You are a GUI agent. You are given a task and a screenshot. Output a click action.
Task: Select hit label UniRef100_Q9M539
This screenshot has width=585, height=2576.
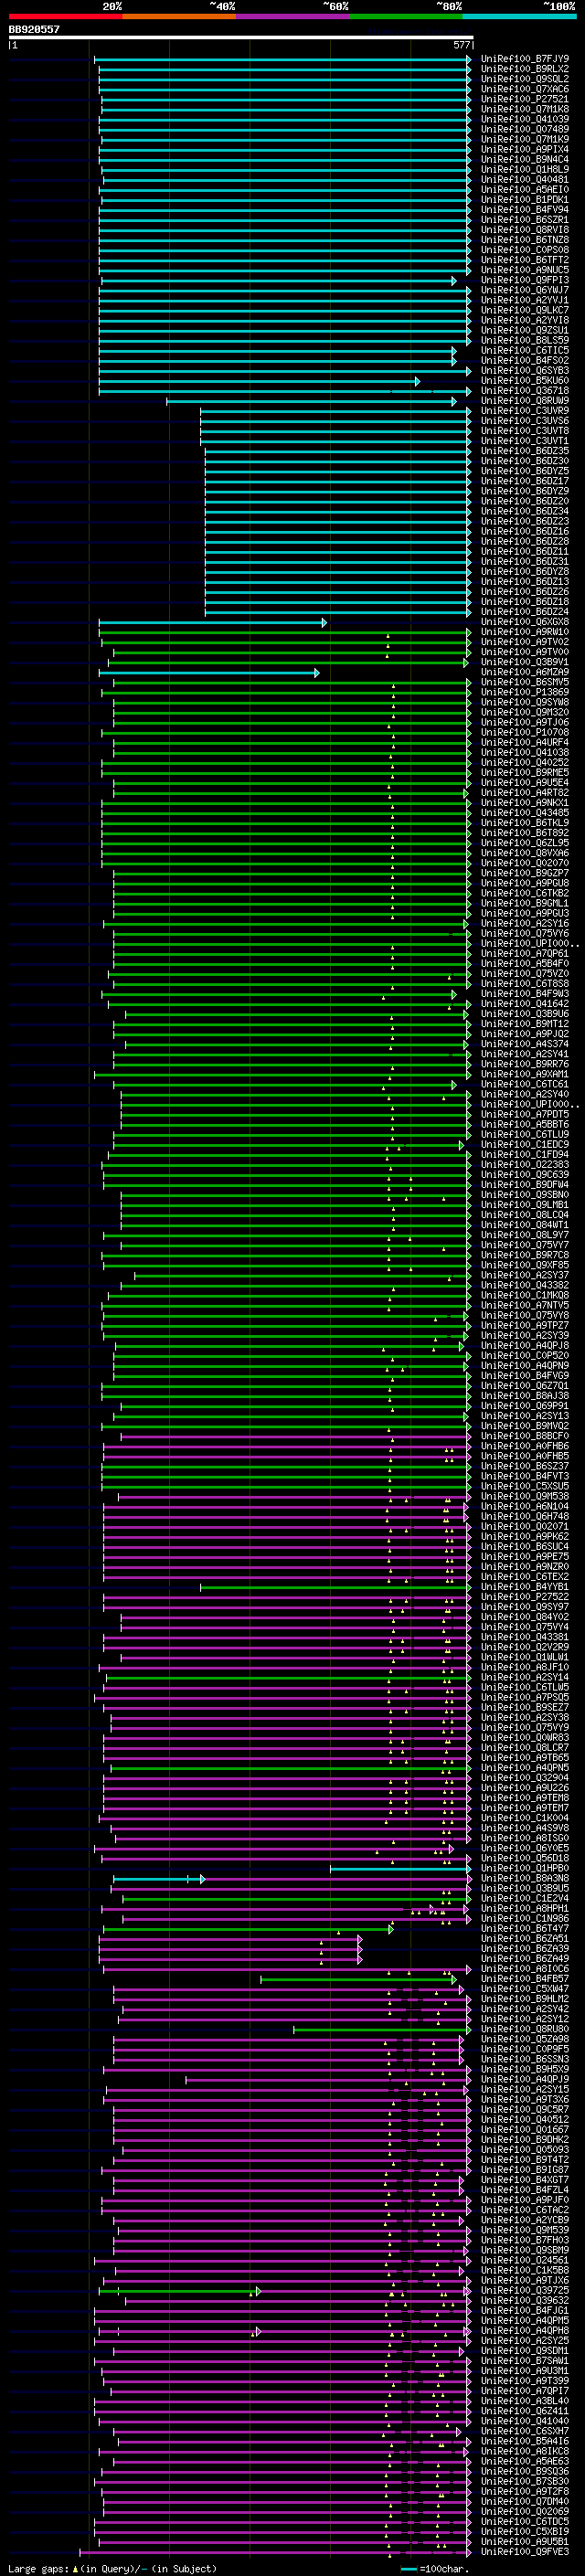[525, 2230]
